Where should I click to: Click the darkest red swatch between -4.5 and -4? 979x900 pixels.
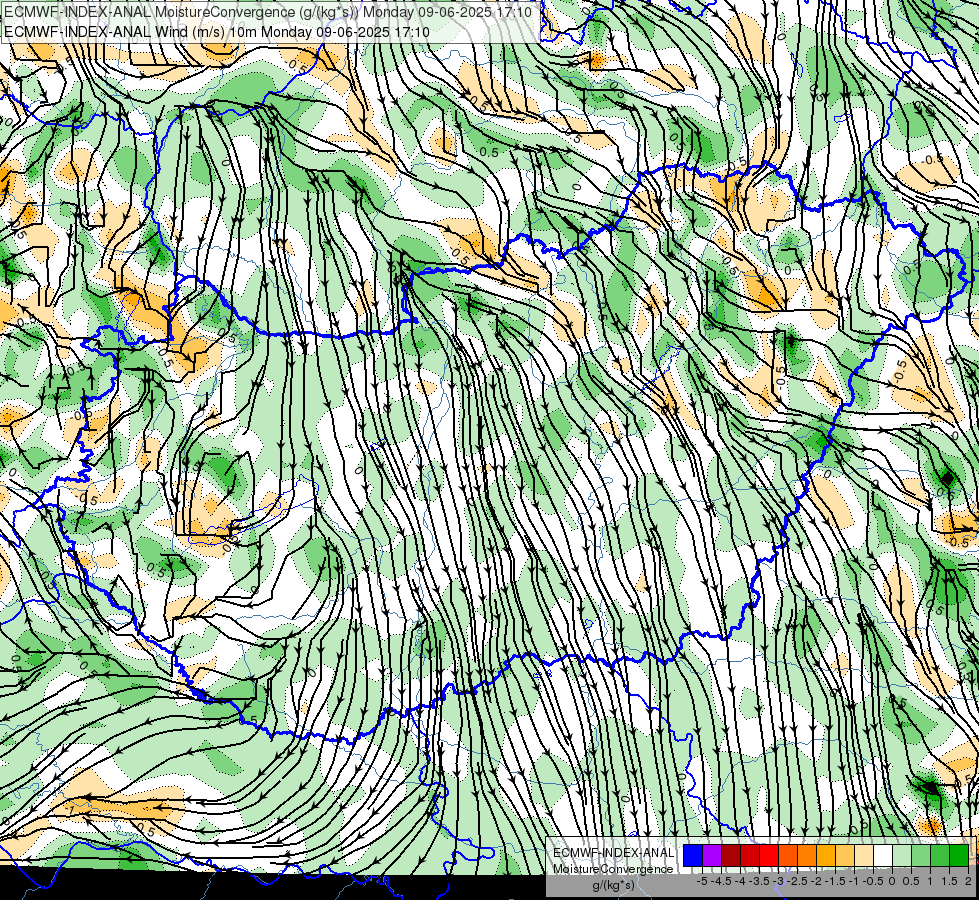point(731,855)
